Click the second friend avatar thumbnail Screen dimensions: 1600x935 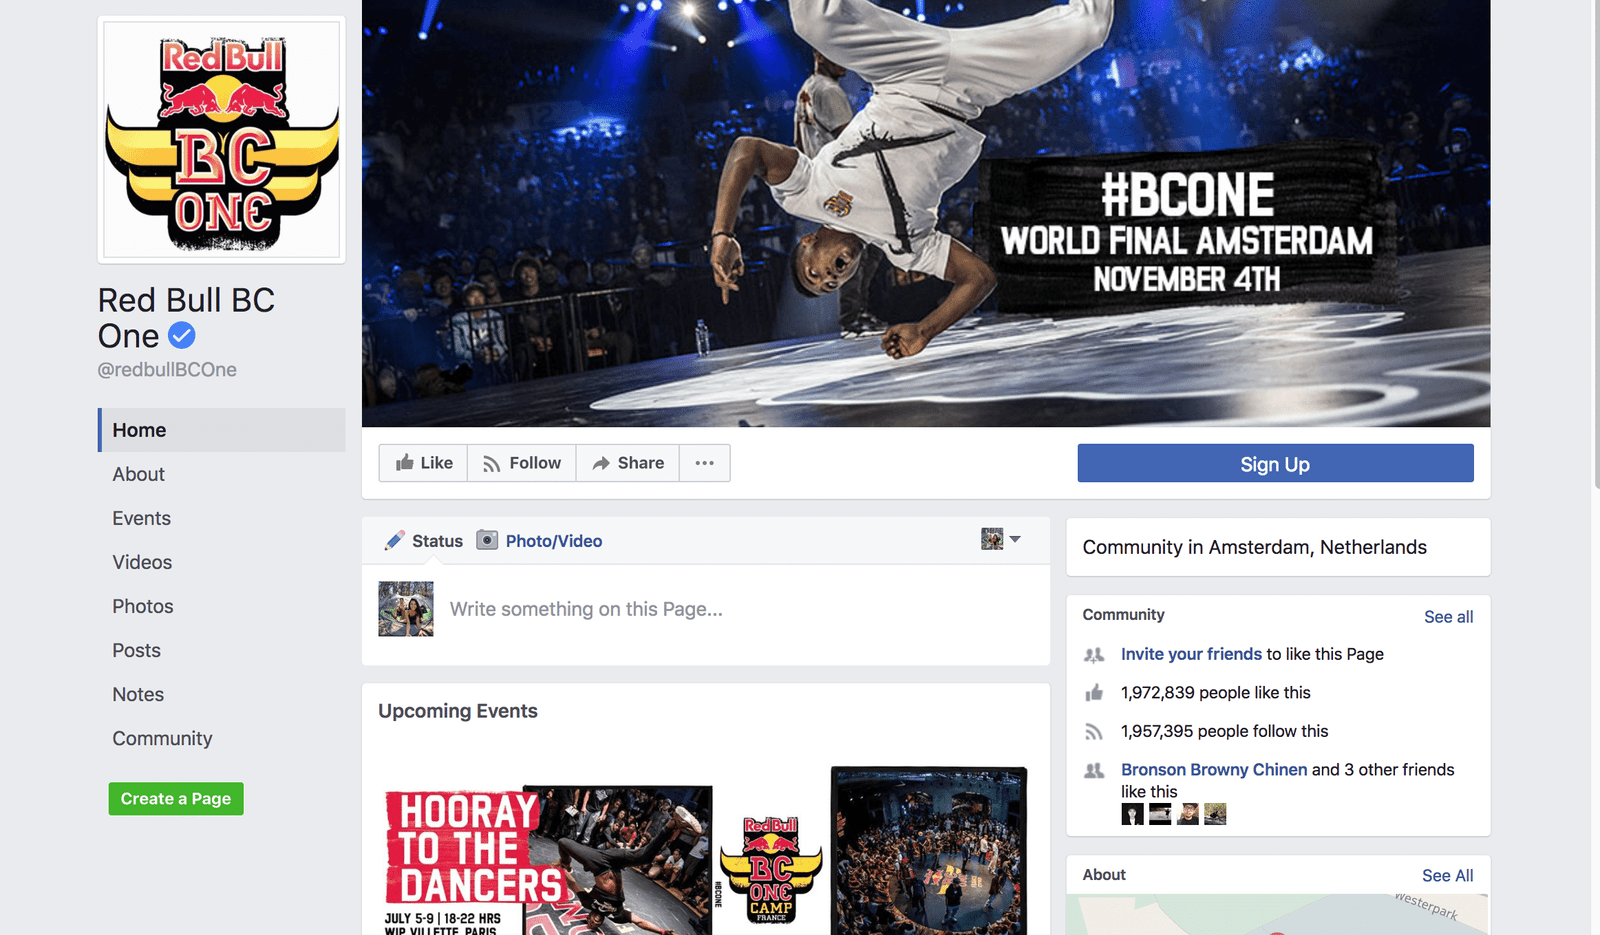pos(1160,814)
